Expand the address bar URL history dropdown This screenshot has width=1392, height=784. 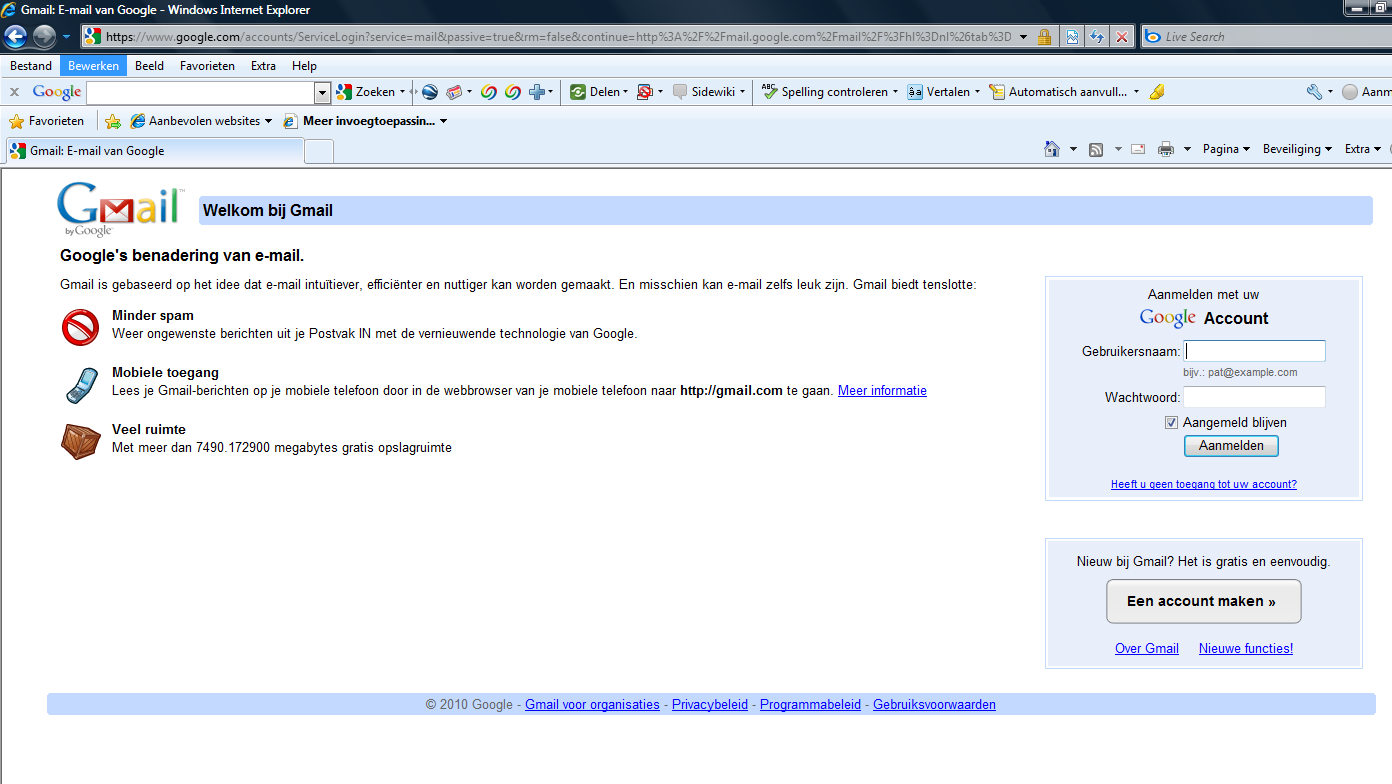[1024, 37]
